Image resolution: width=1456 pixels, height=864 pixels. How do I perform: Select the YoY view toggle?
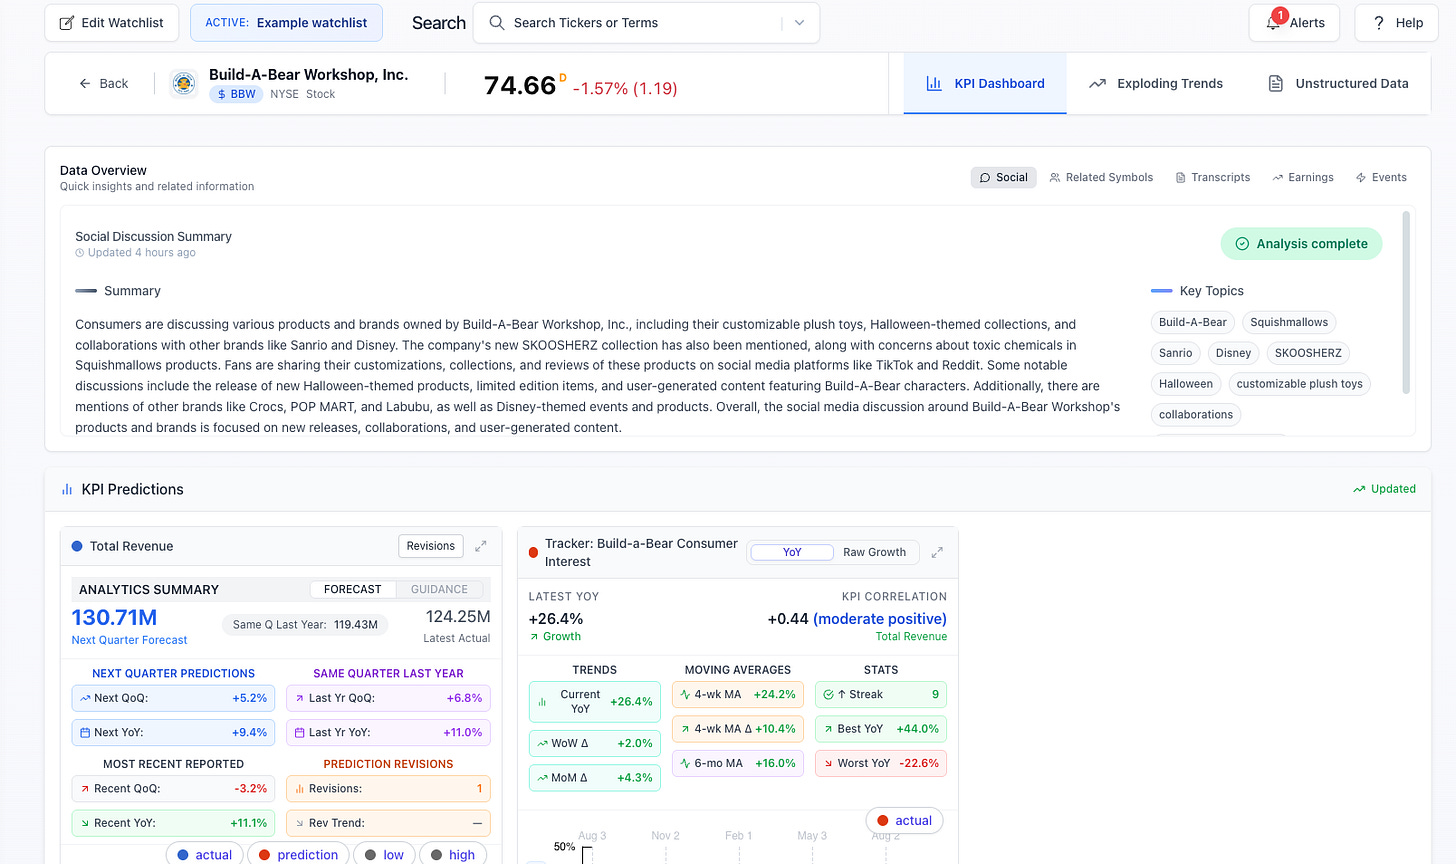point(792,552)
